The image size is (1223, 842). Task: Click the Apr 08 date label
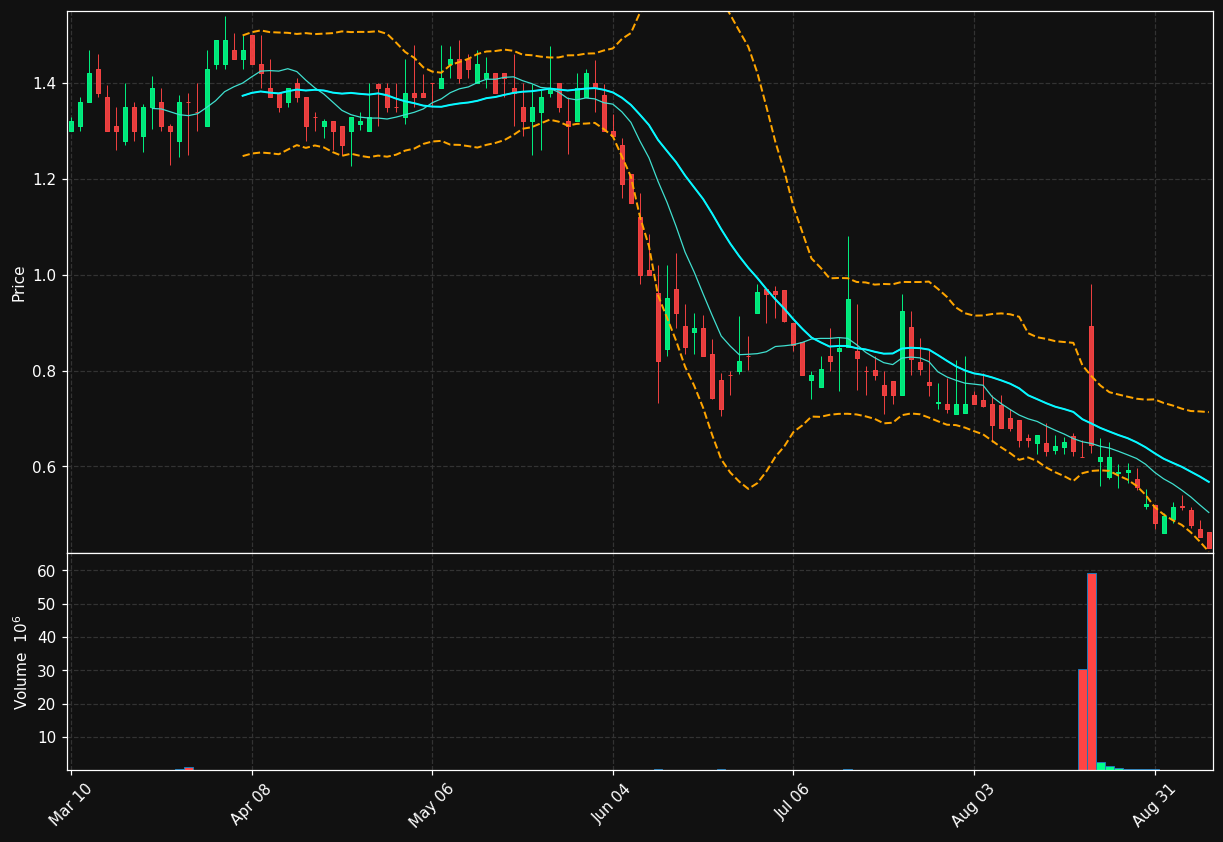(251, 803)
